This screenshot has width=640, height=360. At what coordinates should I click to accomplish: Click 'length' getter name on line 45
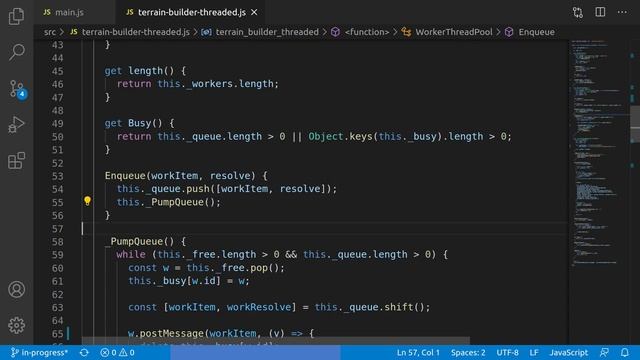tap(145, 71)
